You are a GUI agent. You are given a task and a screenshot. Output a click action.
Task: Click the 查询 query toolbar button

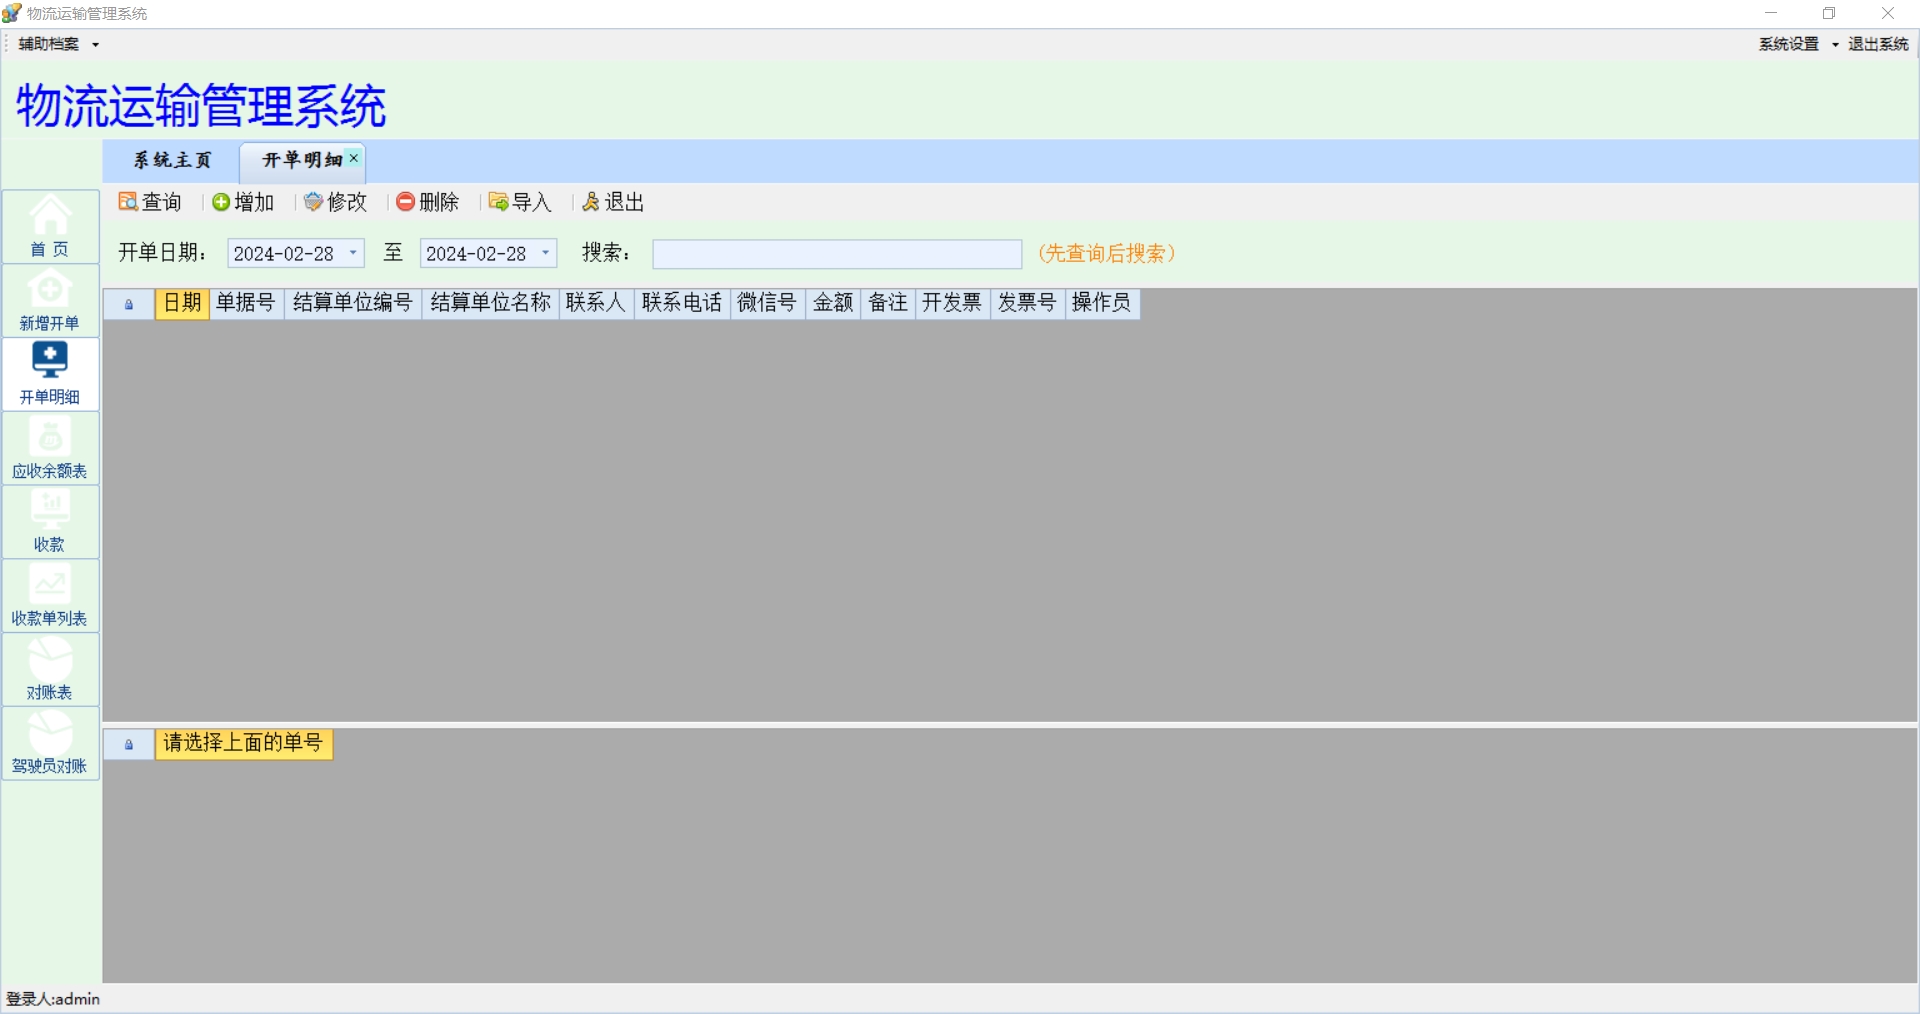click(150, 202)
